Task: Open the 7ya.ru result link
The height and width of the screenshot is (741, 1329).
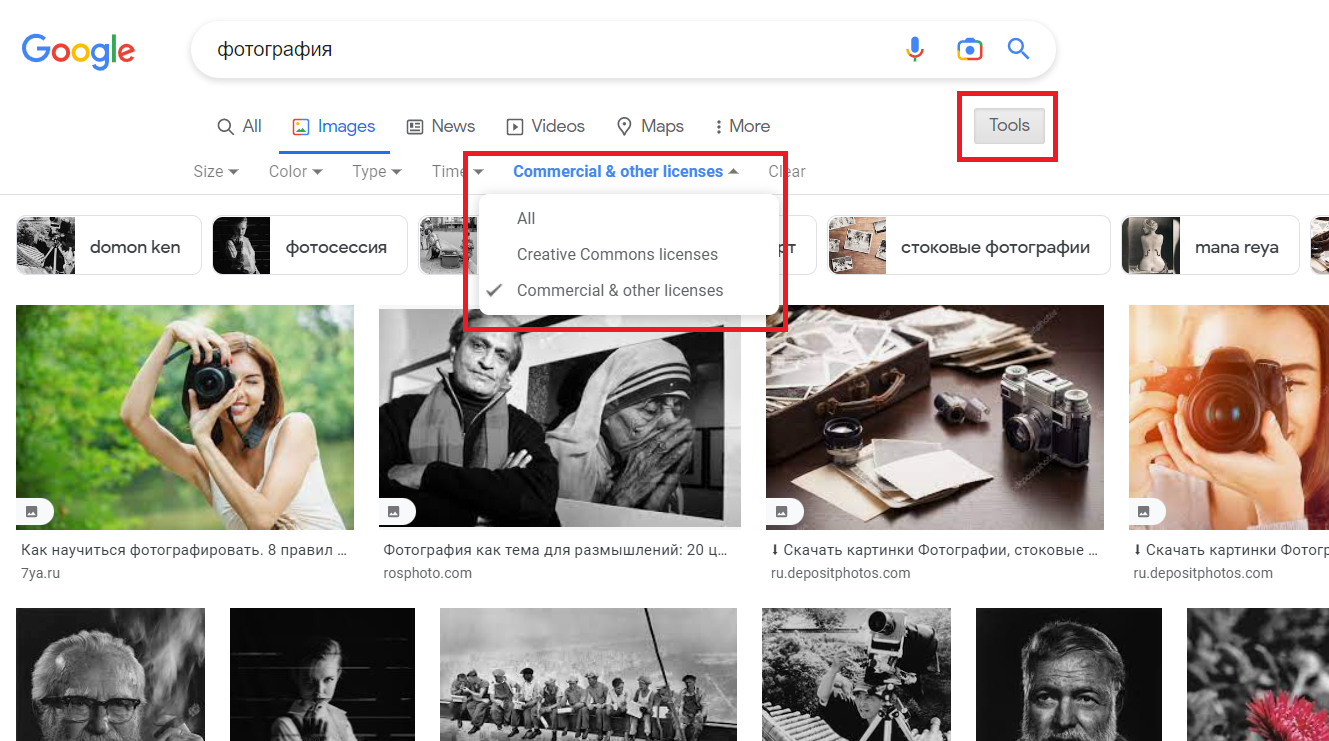Action: click(x=185, y=550)
